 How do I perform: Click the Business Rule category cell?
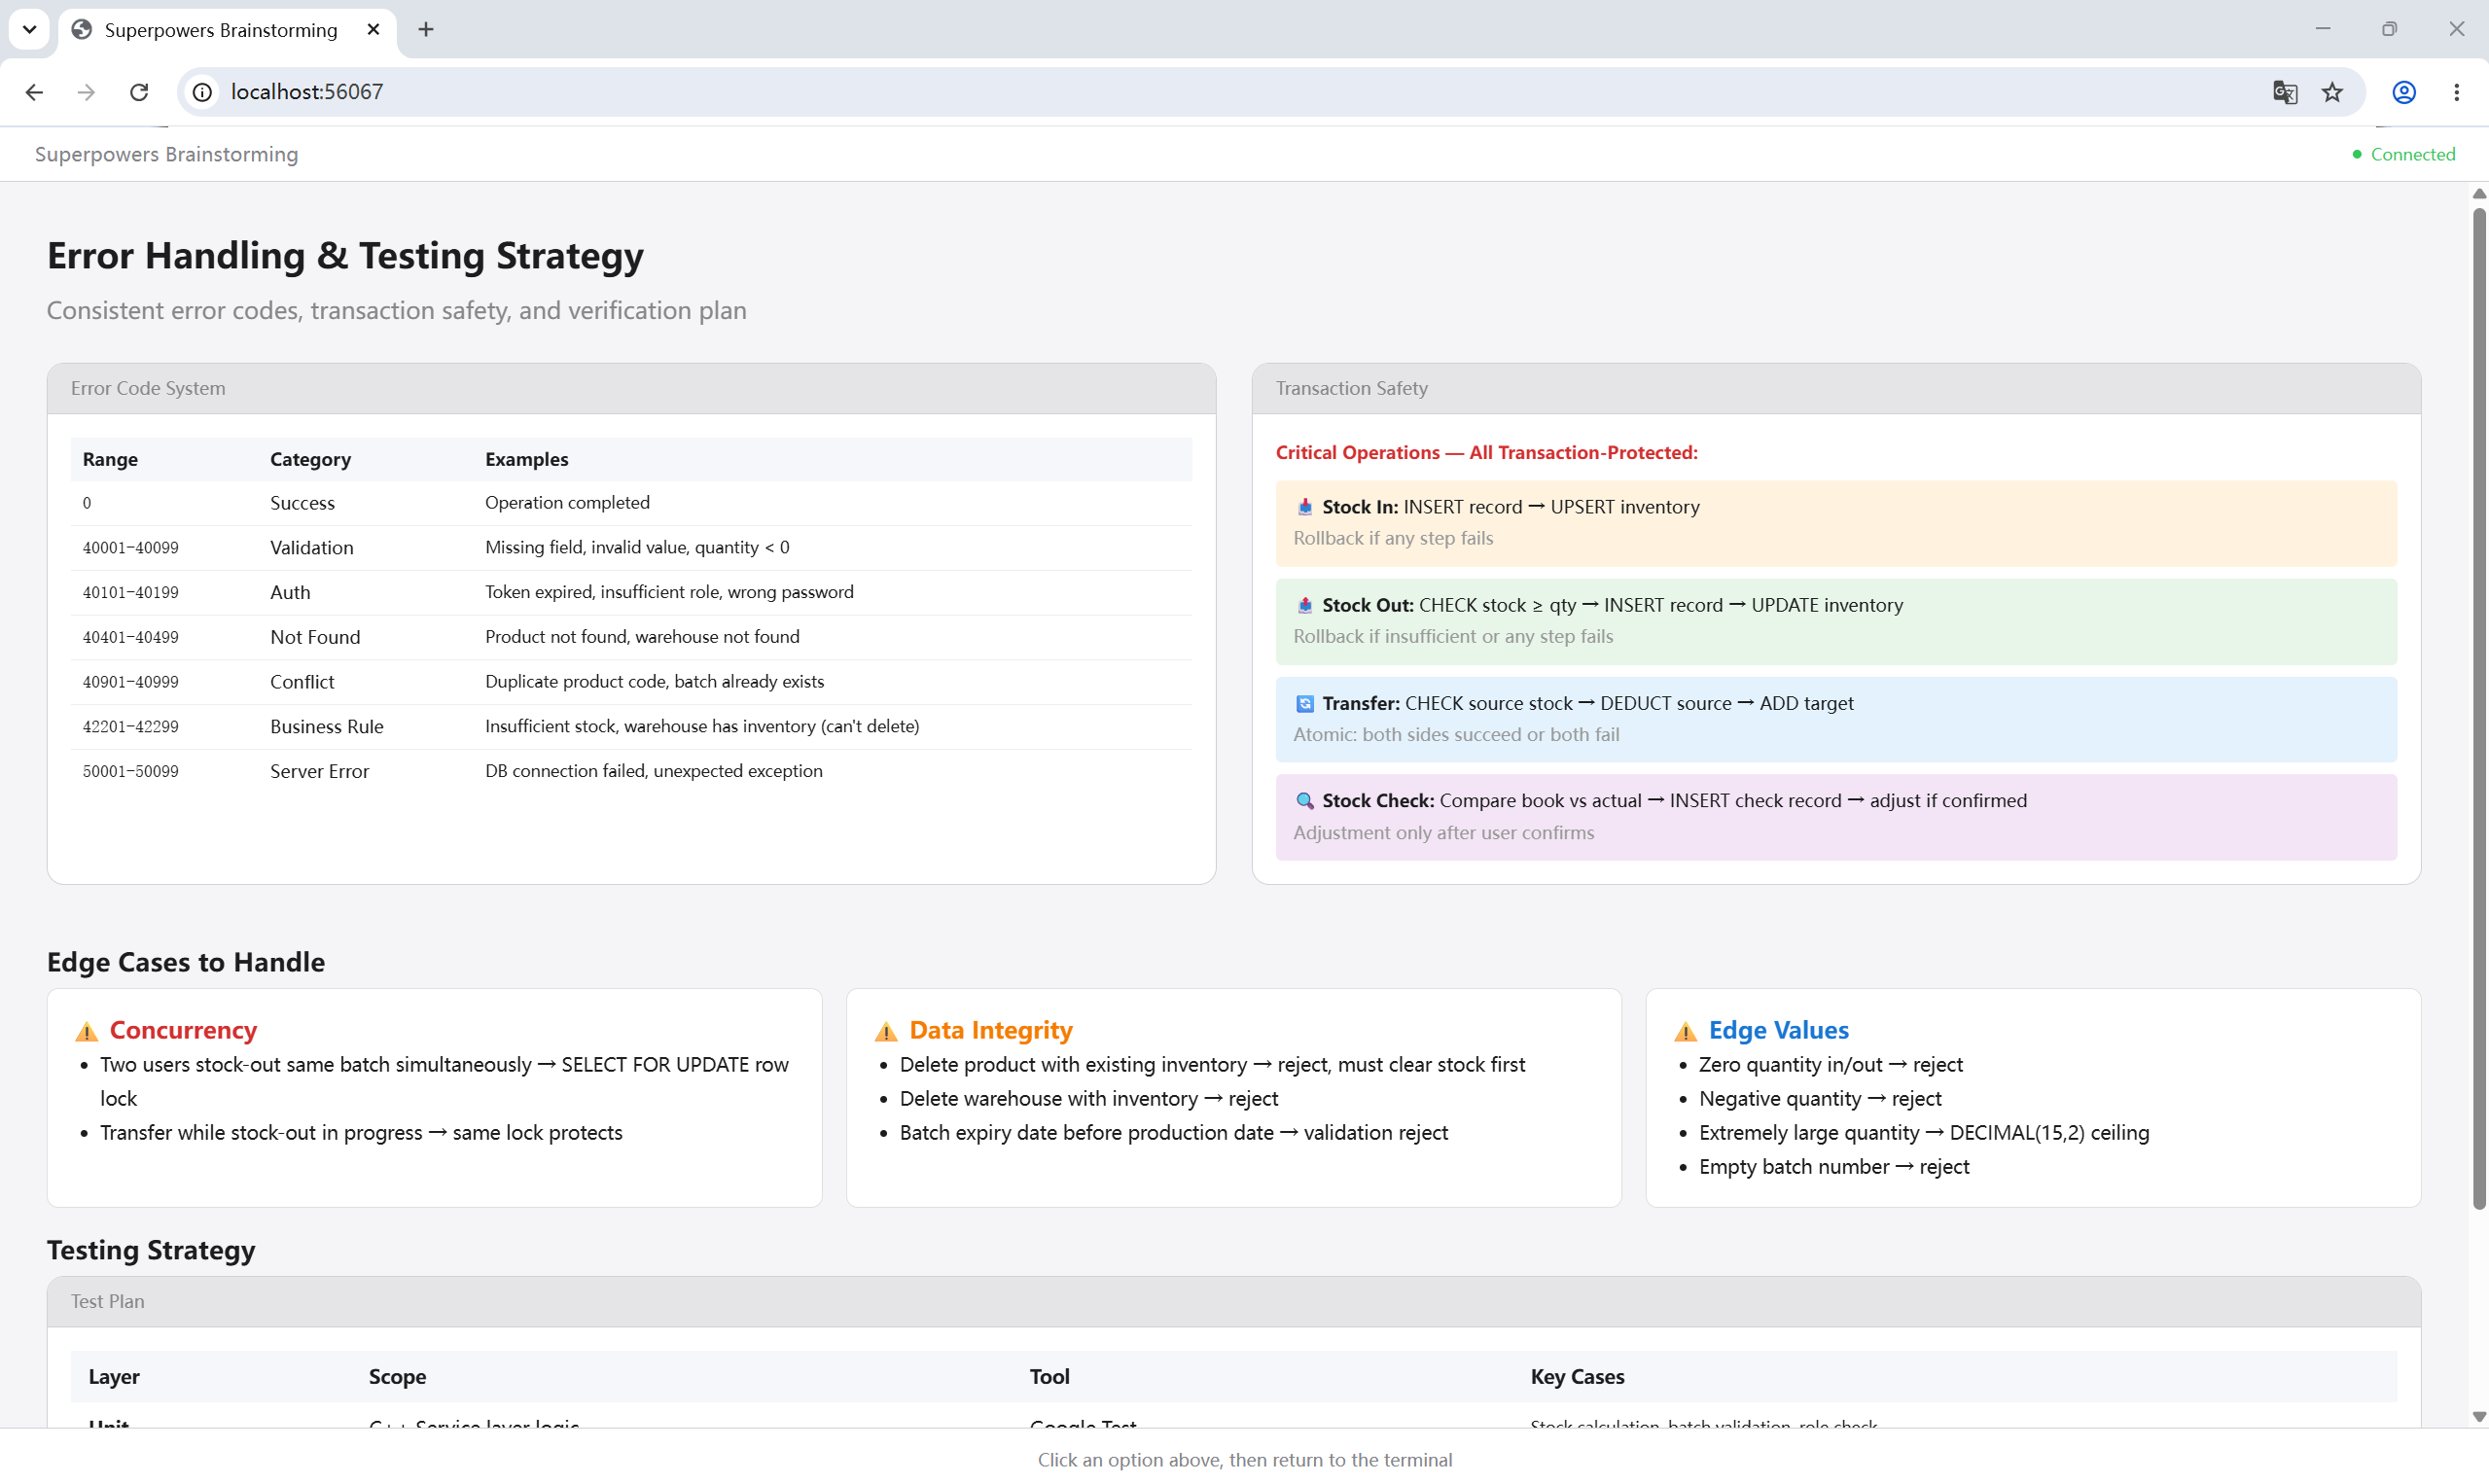tap(327, 727)
